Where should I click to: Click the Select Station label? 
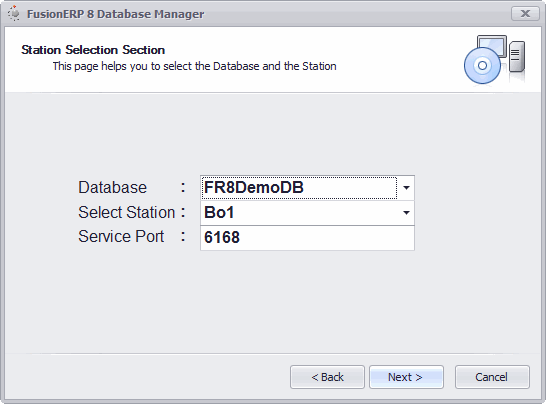(126, 212)
